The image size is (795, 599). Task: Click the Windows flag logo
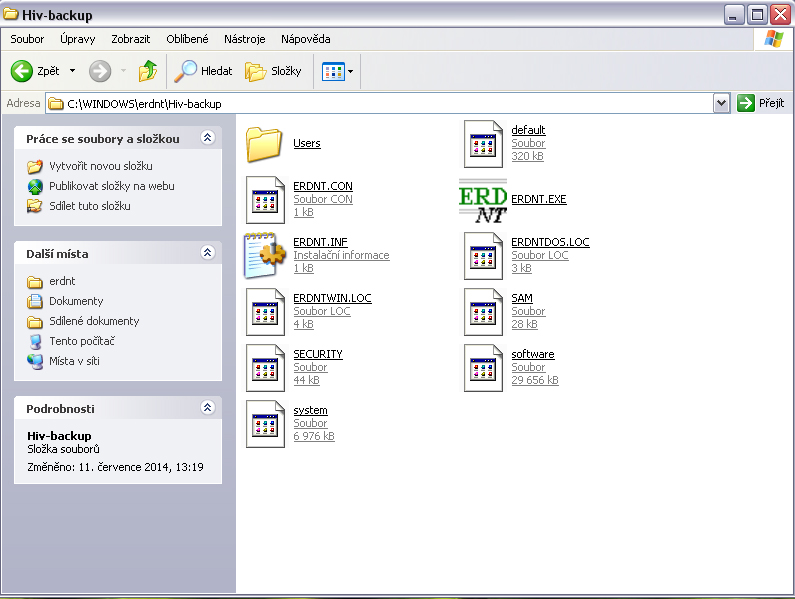click(774, 39)
